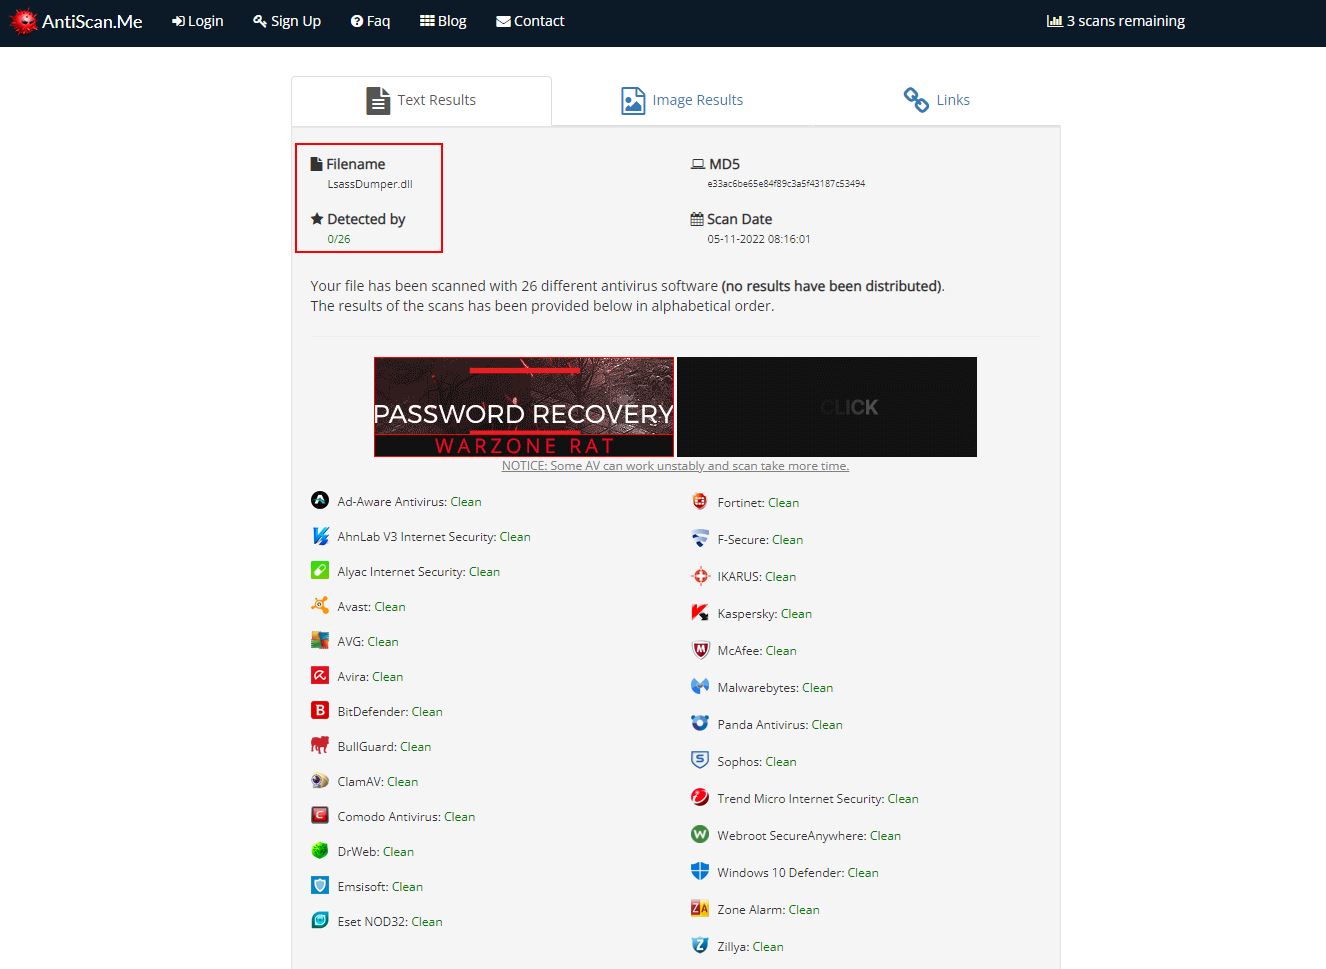
Task: Click the Filename label
Action: pos(348,164)
